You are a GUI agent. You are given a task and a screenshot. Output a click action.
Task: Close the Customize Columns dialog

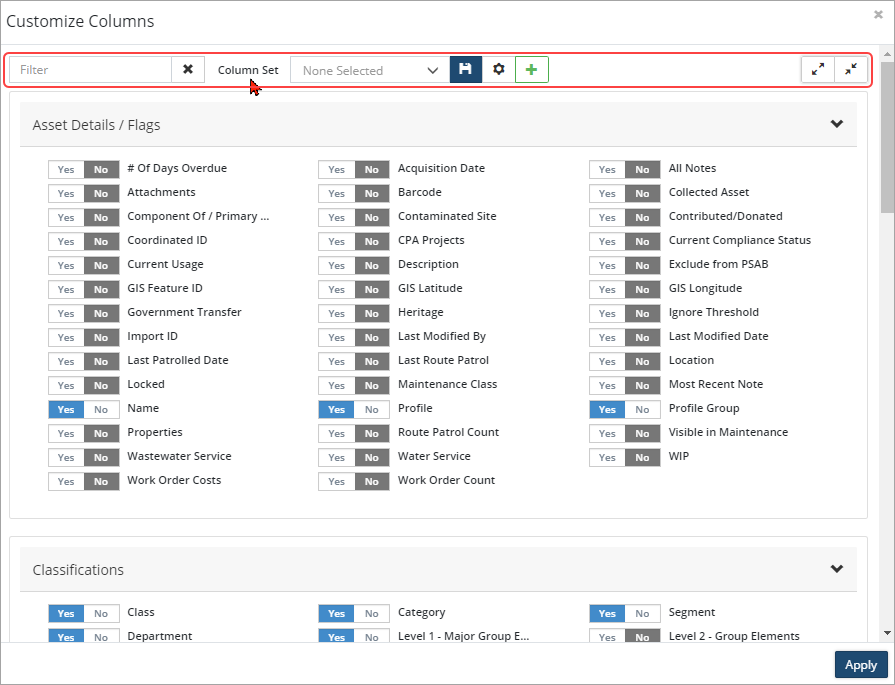click(878, 15)
